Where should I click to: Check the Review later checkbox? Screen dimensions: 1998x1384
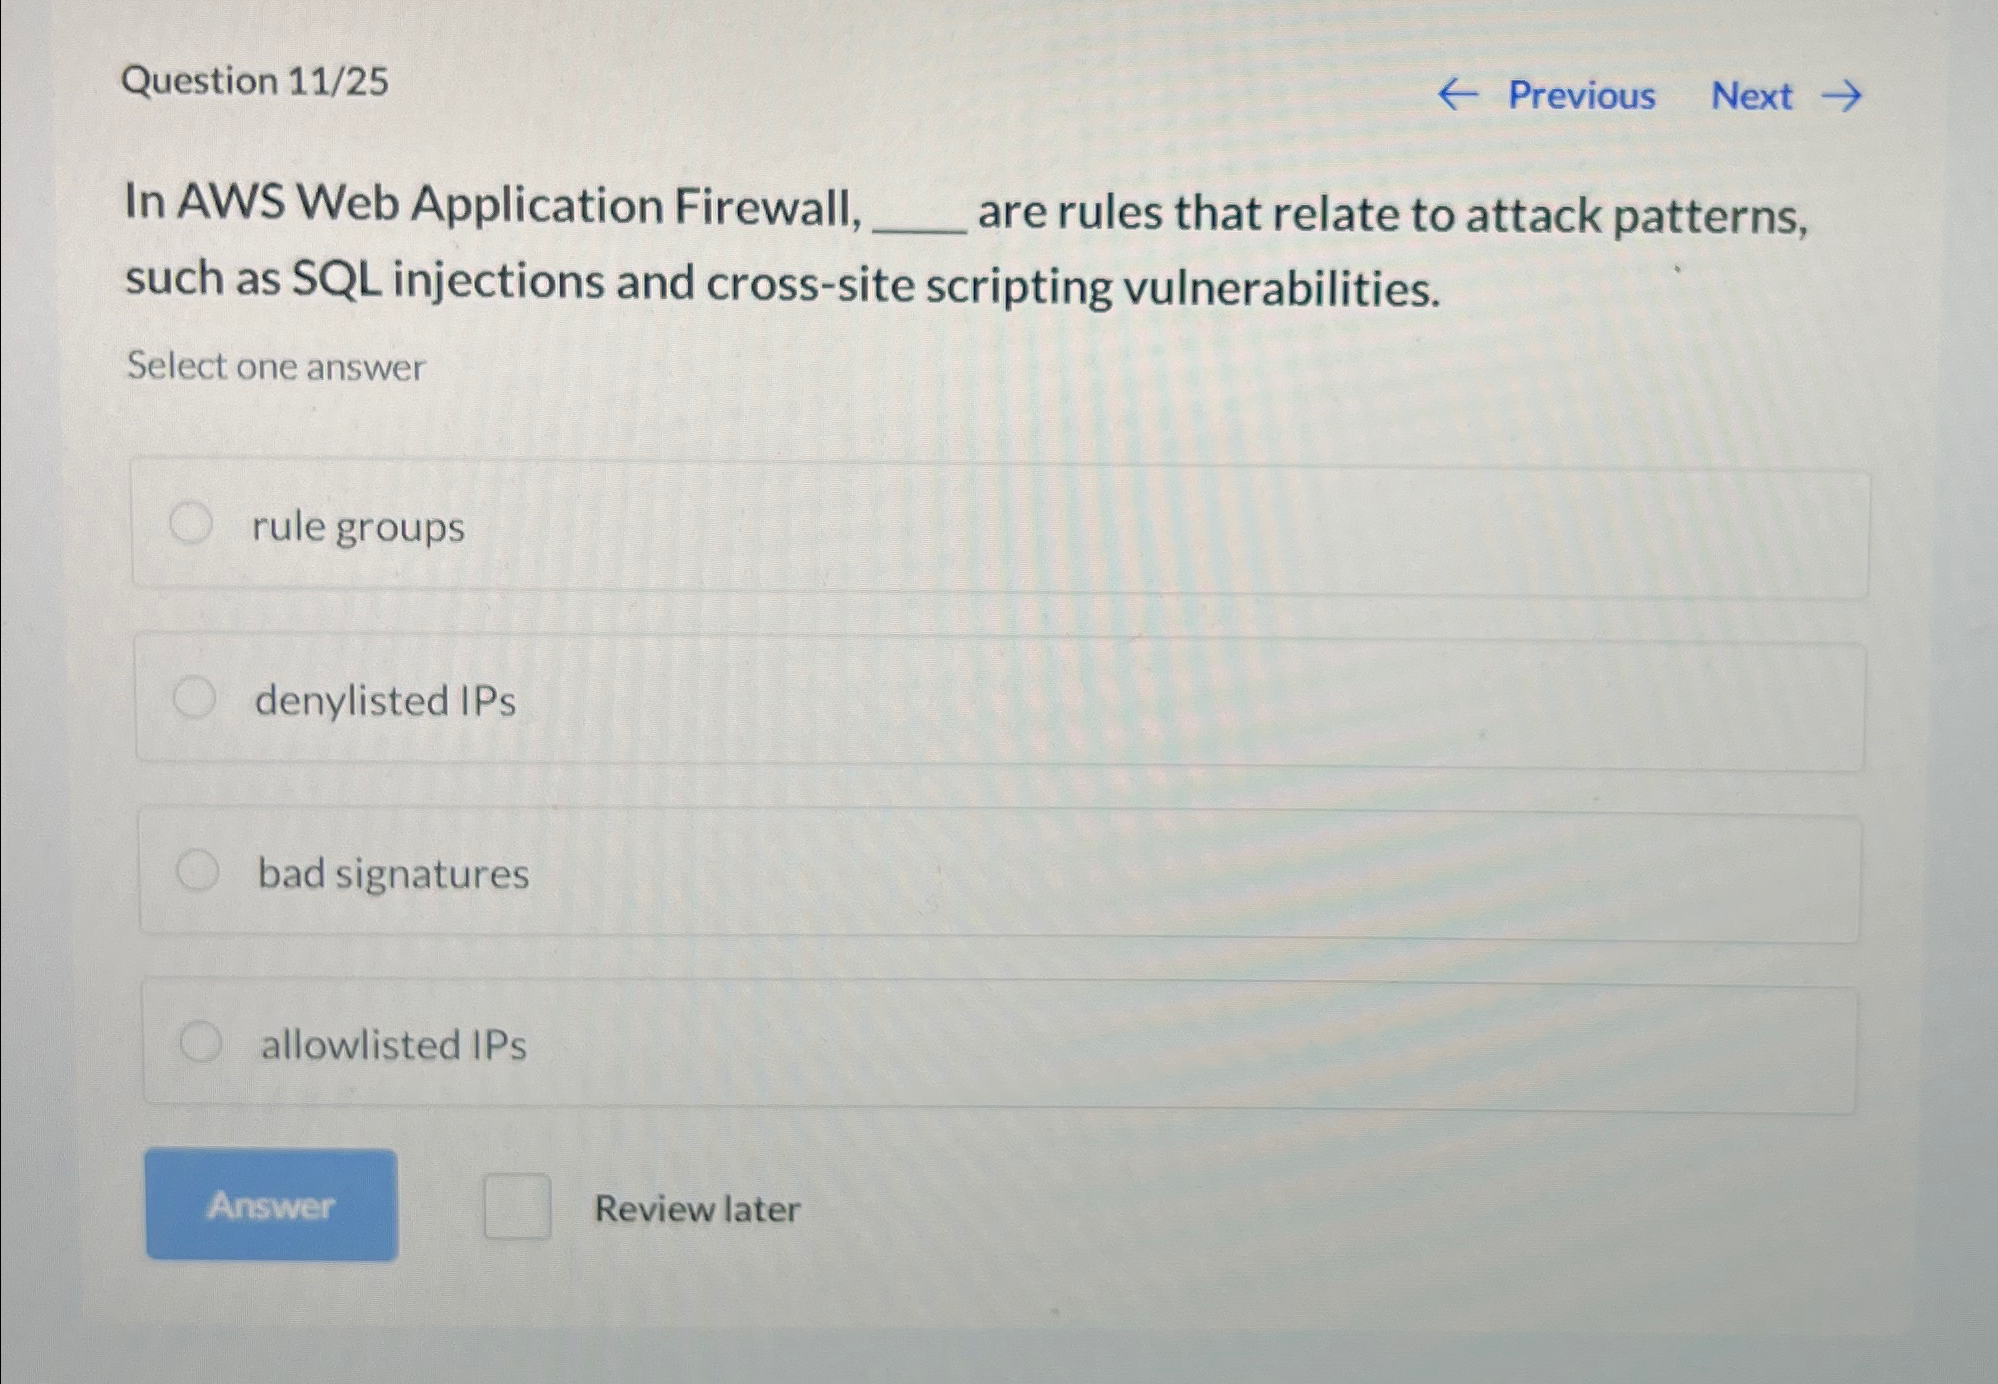tap(519, 1208)
